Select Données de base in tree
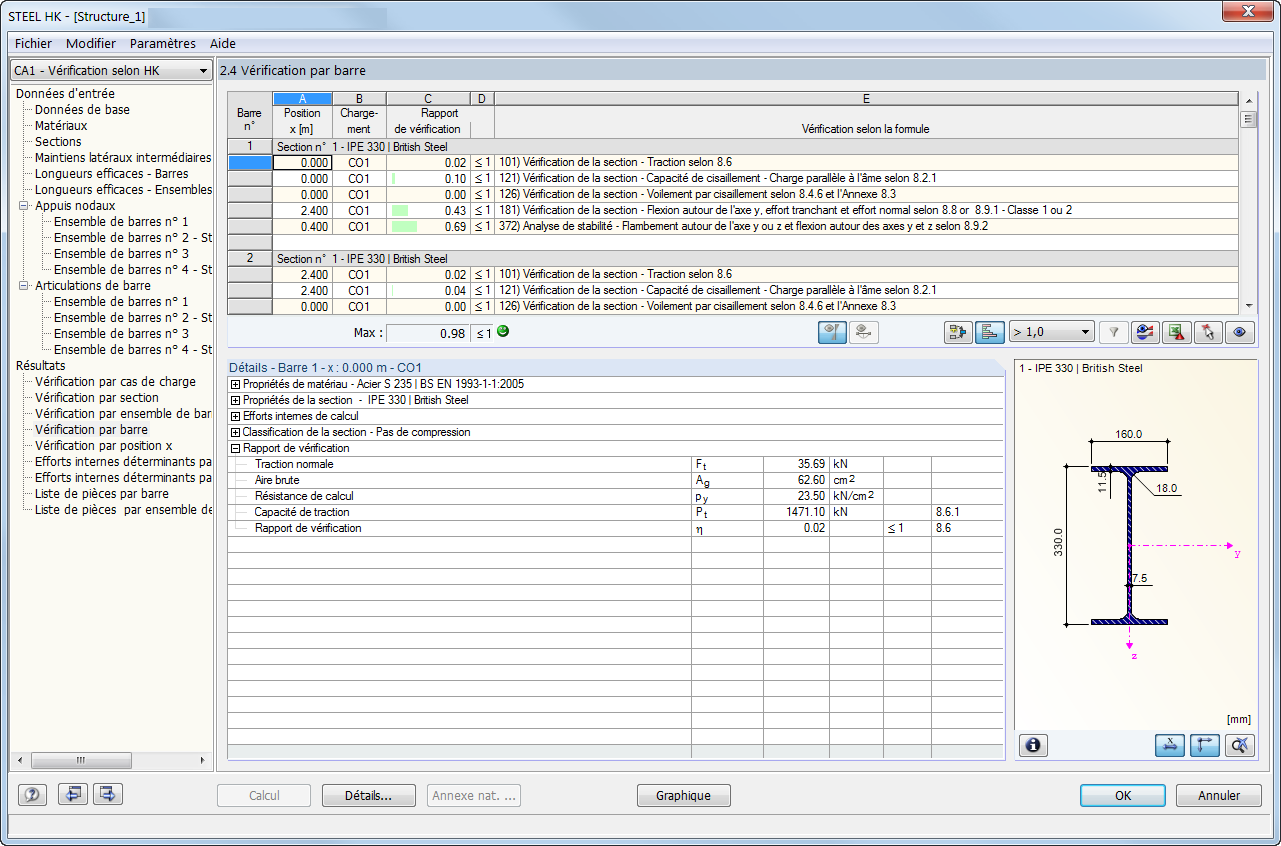 pyautogui.click(x=82, y=110)
